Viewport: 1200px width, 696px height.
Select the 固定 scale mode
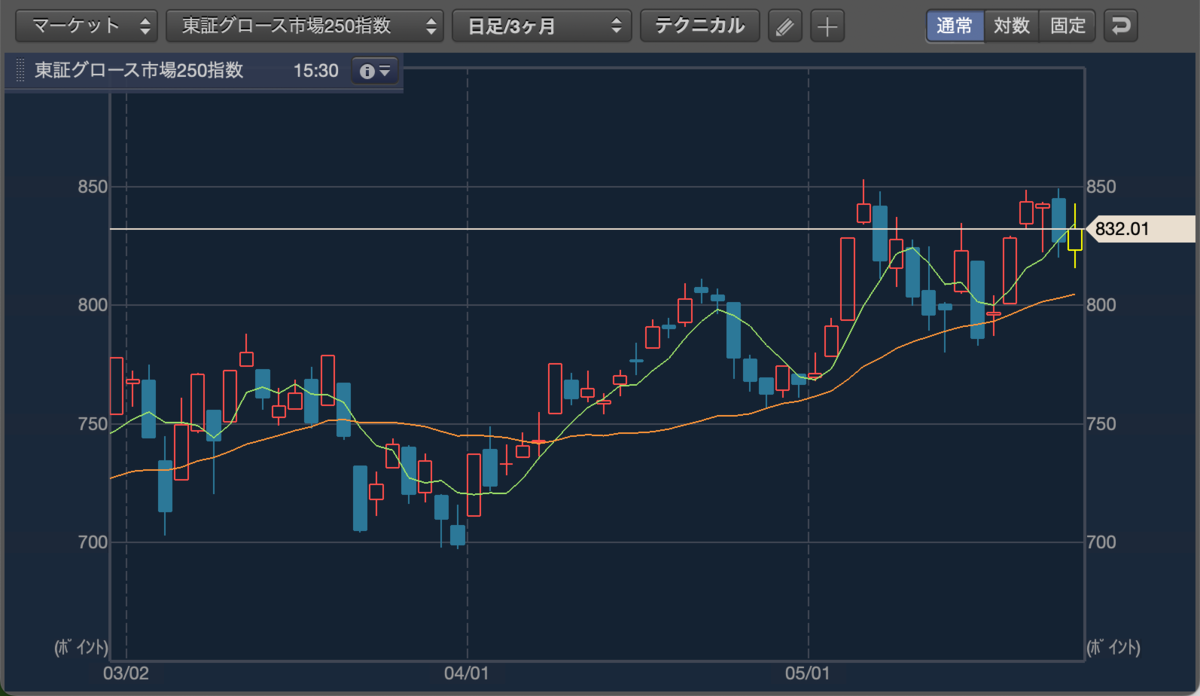(1068, 26)
